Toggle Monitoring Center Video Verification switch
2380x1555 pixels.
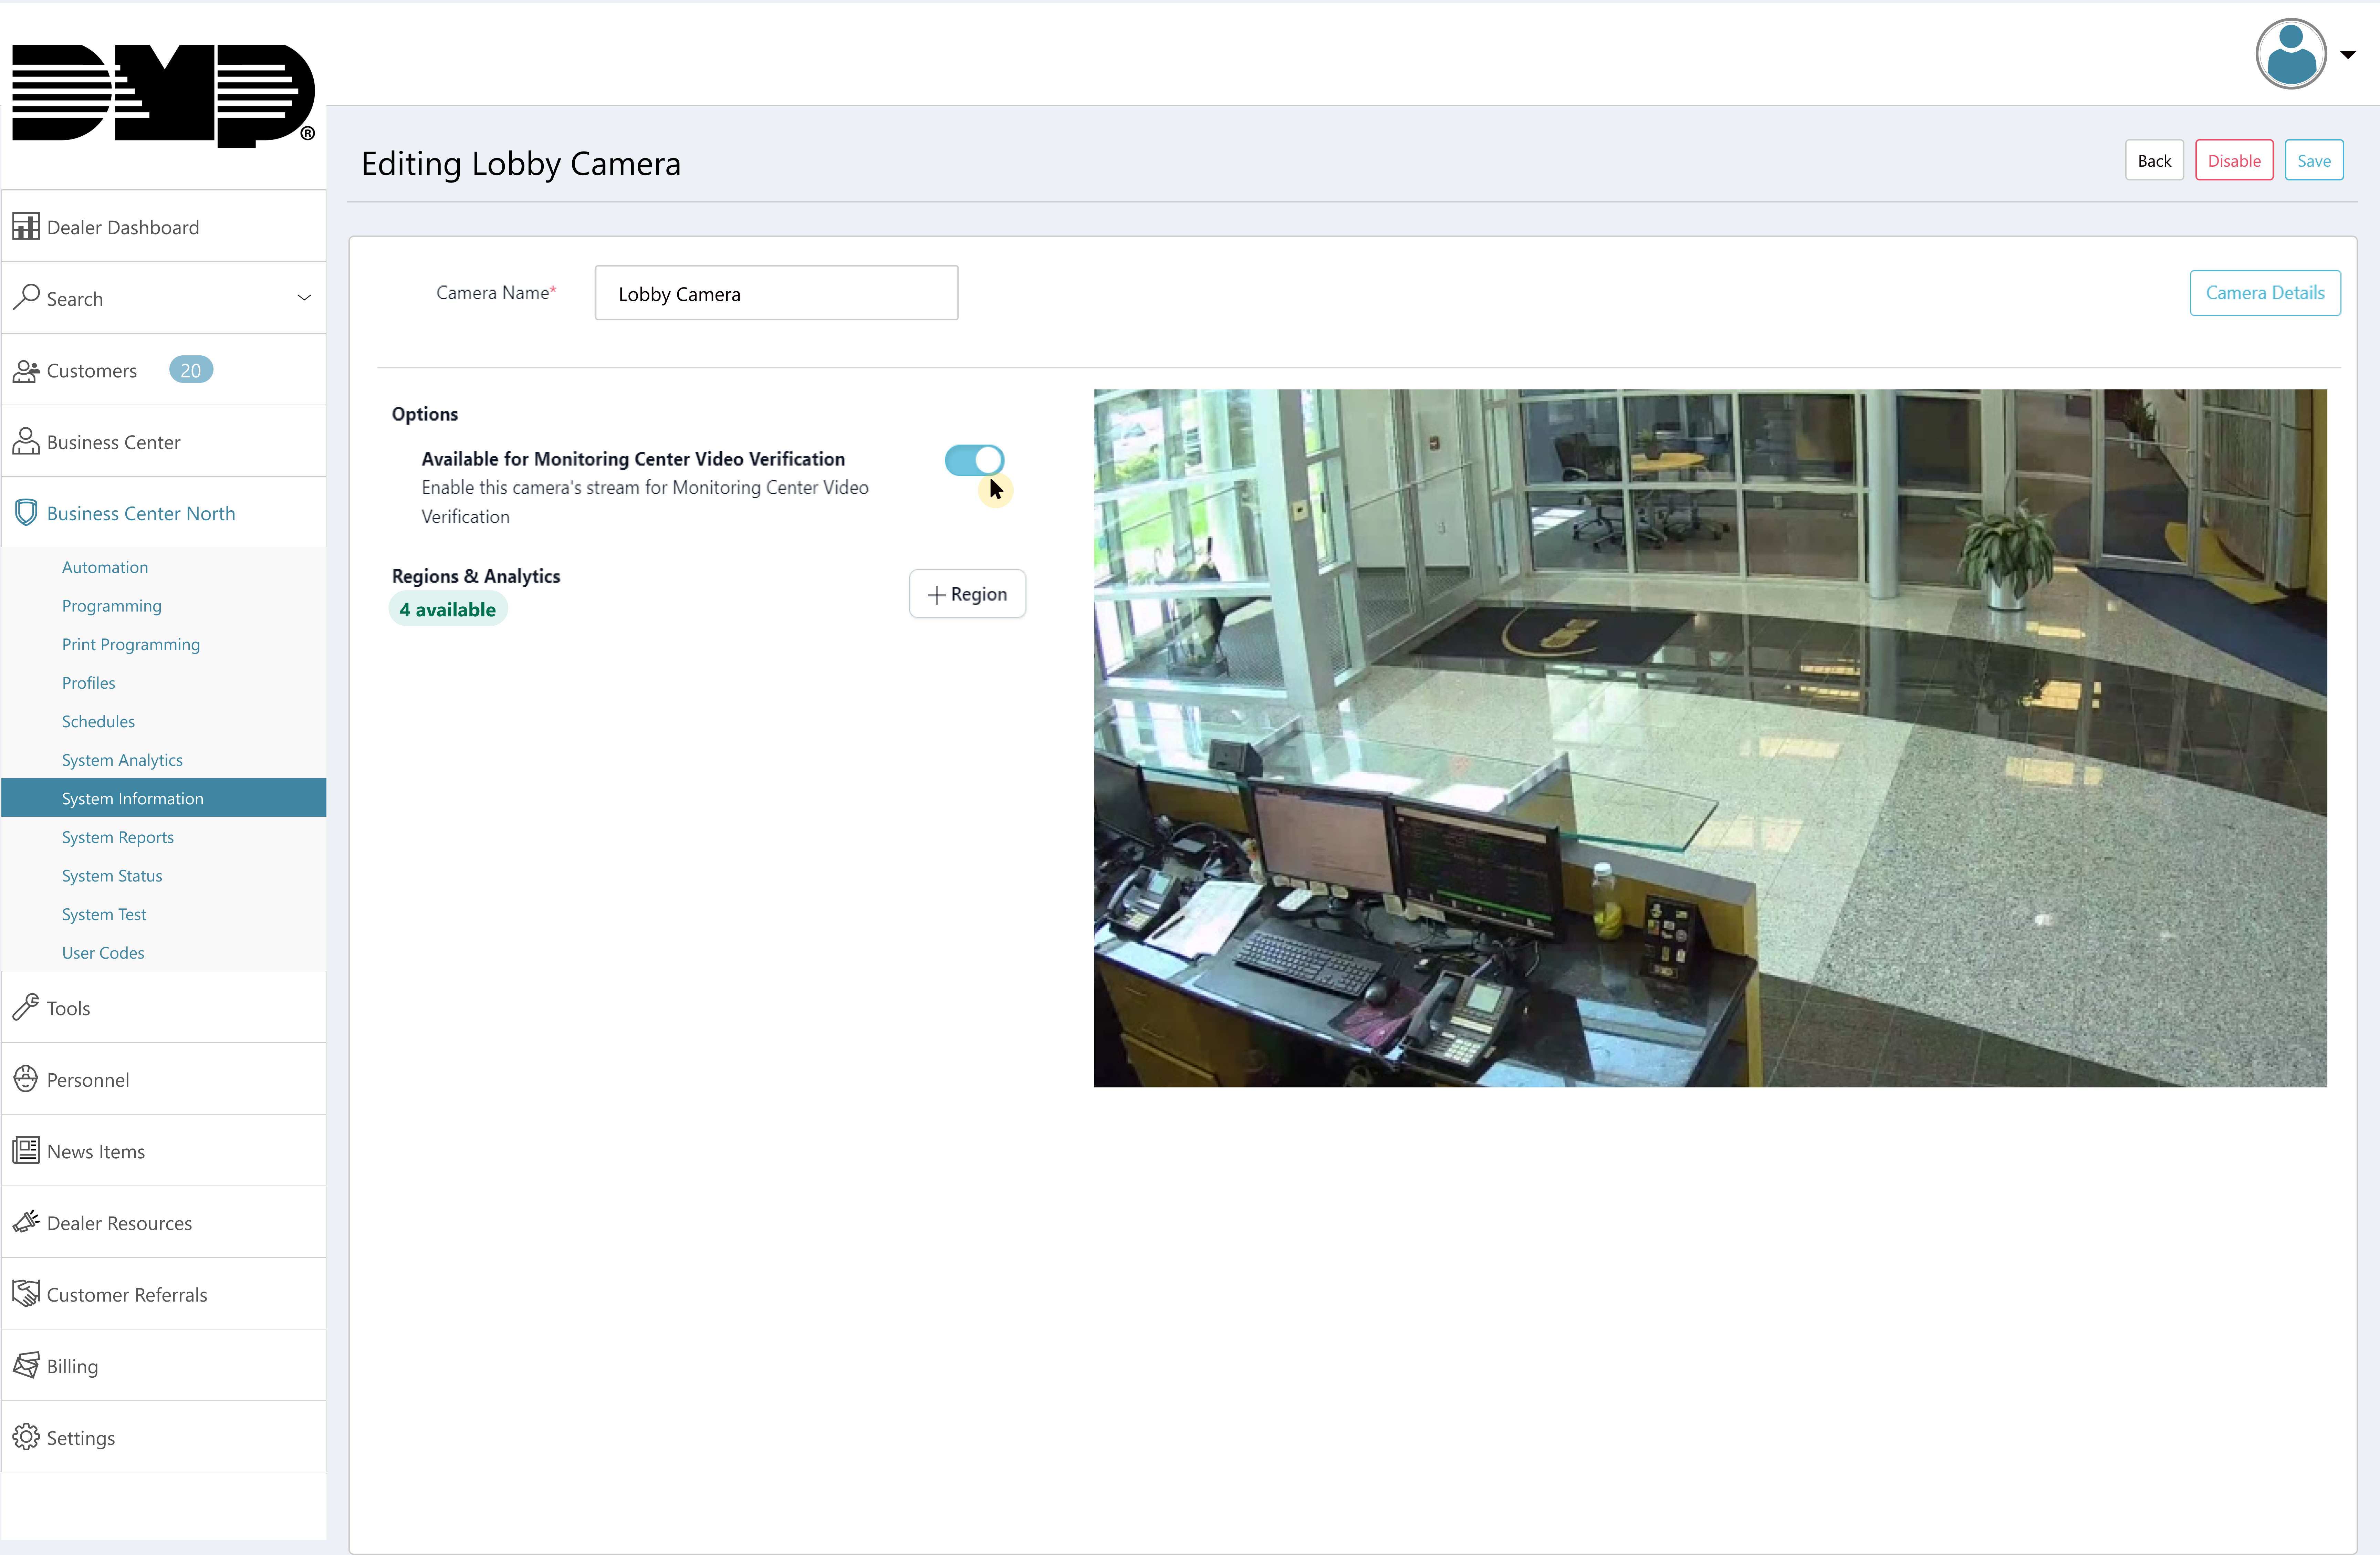(974, 460)
